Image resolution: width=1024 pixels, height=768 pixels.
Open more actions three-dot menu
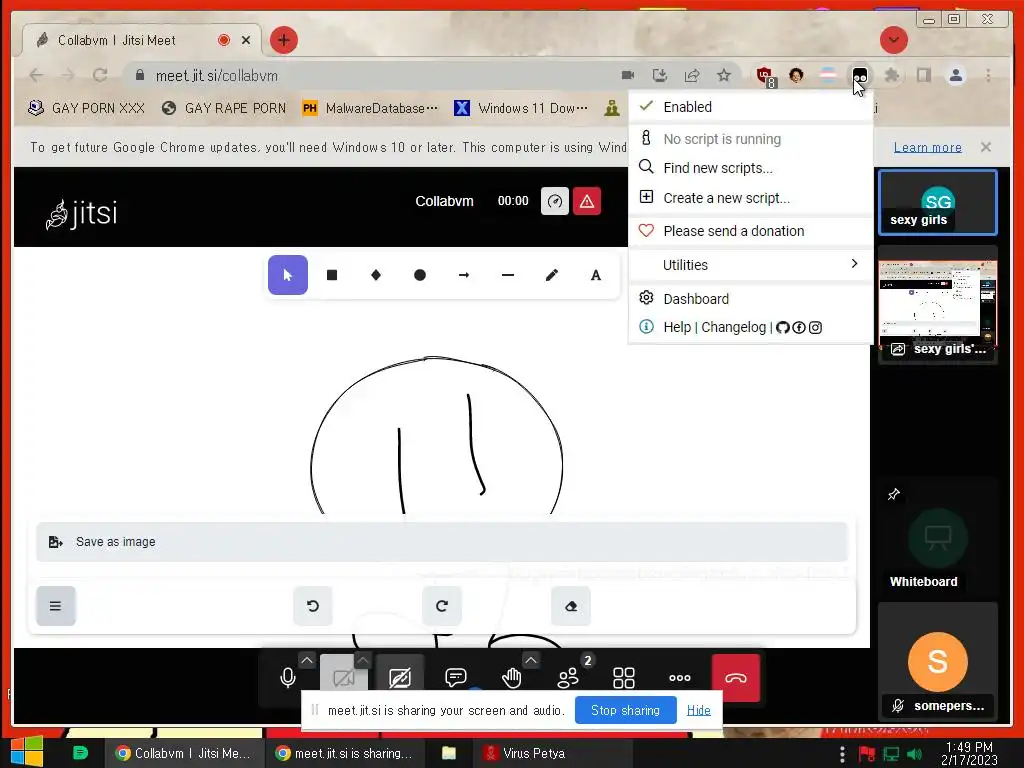tap(680, 678)
